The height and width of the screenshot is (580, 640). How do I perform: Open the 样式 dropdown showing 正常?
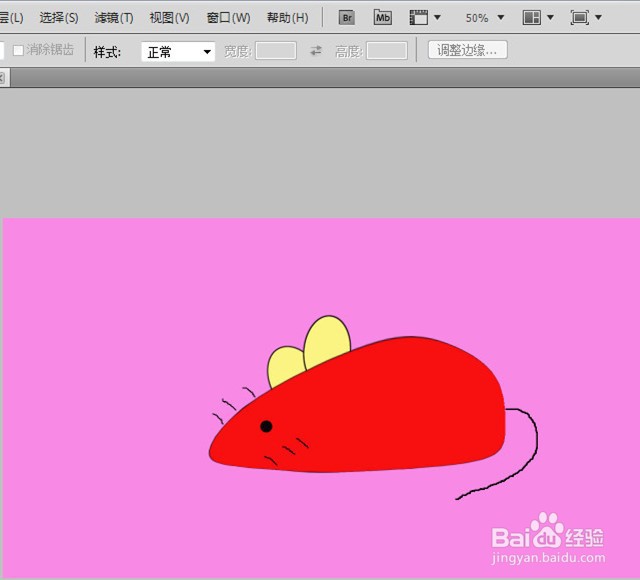pos(178,52)
